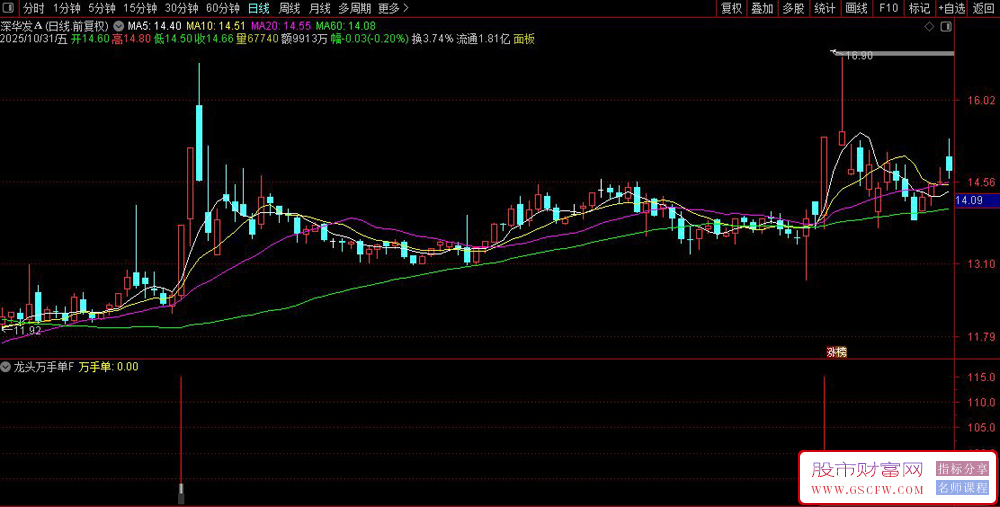Toggle the right side panel icon
This screenshot has width=1000, height=507.
946,27
